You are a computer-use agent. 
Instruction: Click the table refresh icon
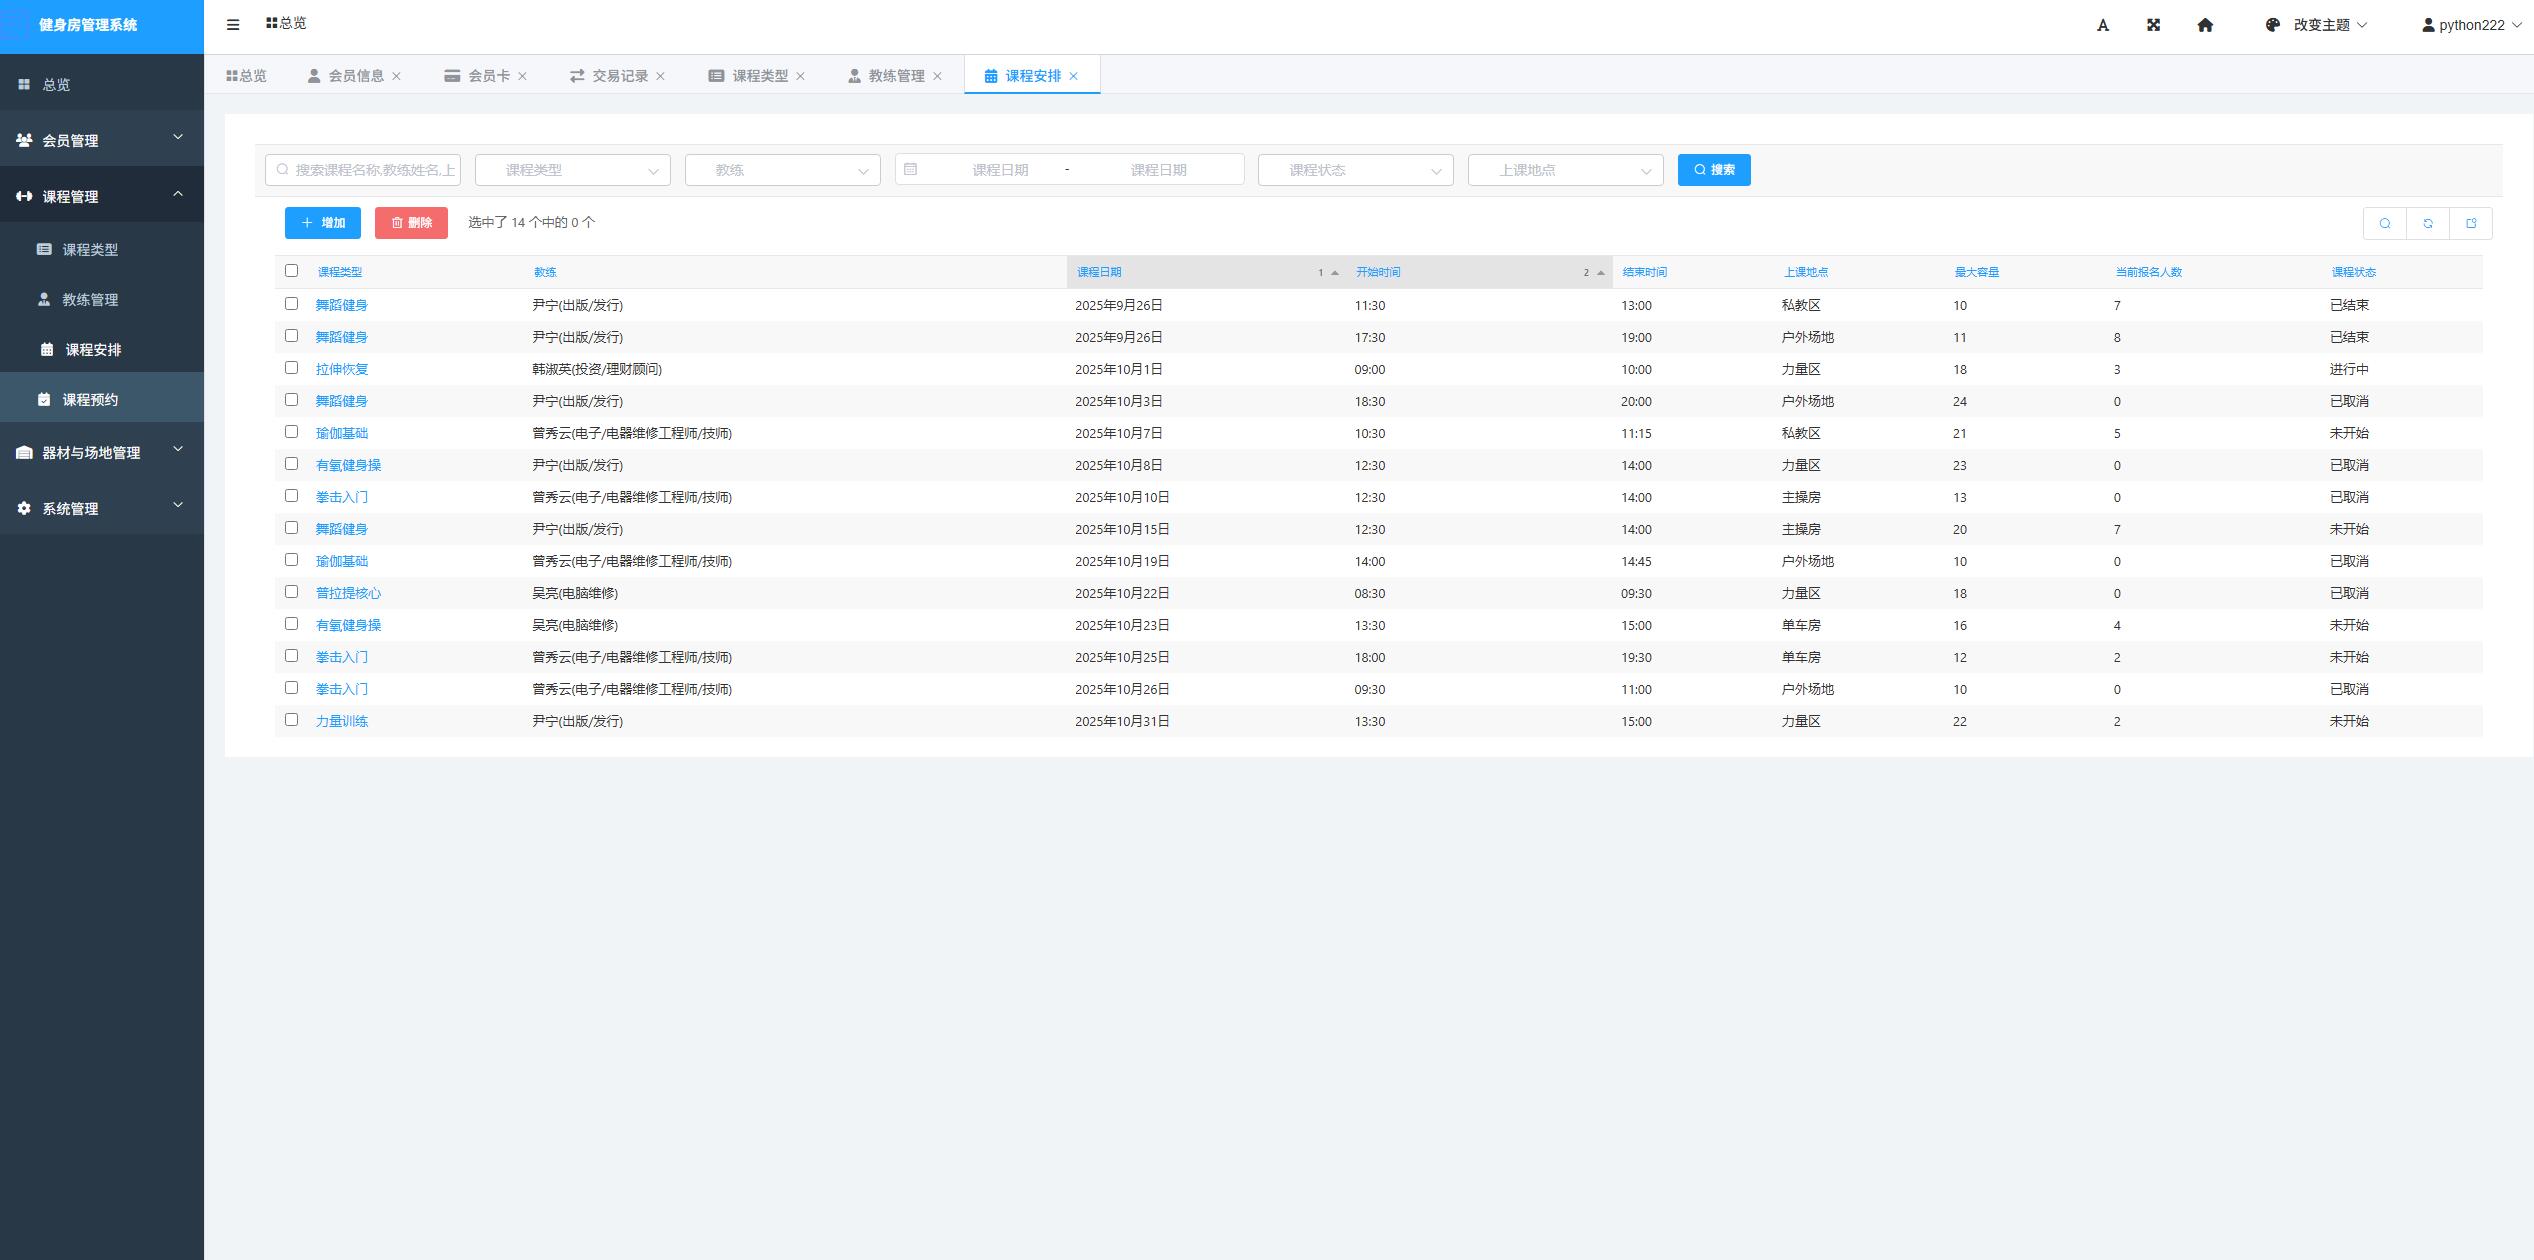2427,223
